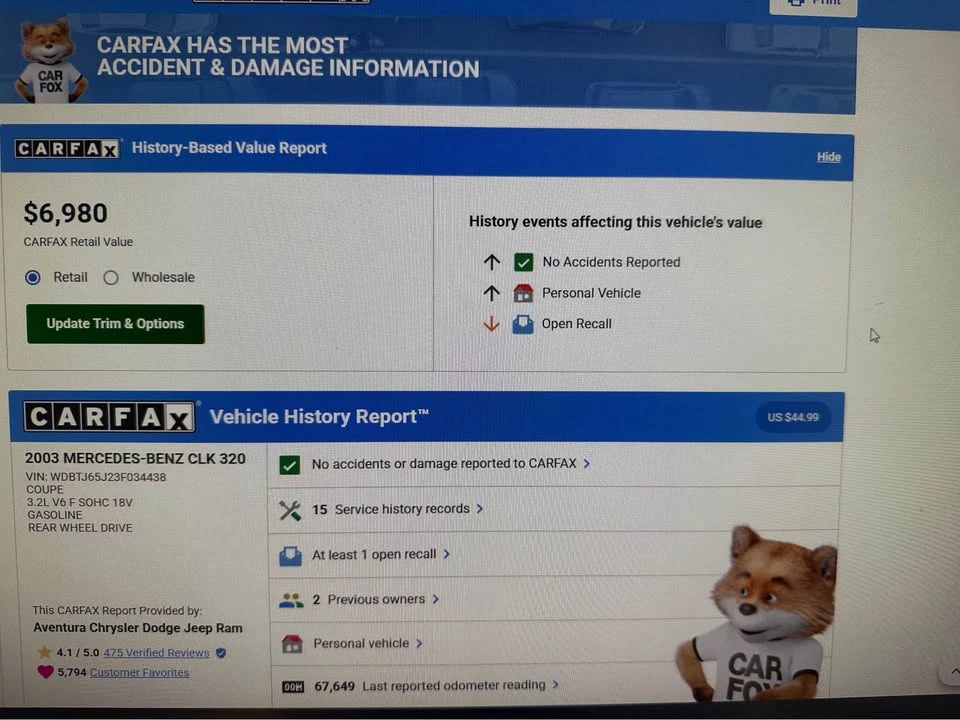Click the orange down arrow beside Open Recall
The image size is (960, 720).
[x=492, y=324]
